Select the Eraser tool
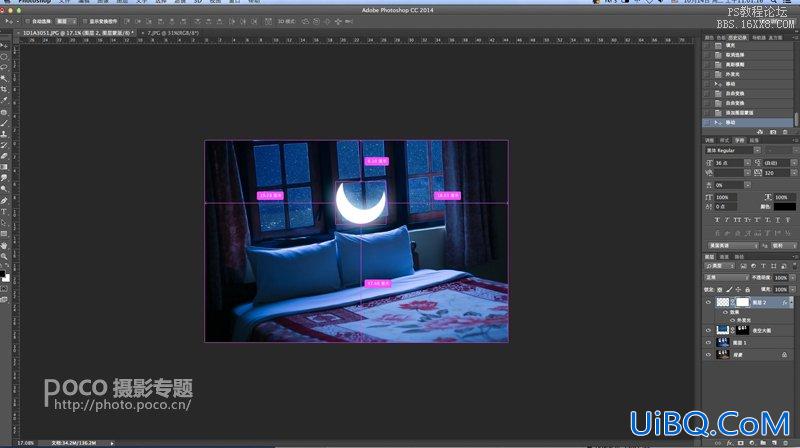 [x=4, y=156]
